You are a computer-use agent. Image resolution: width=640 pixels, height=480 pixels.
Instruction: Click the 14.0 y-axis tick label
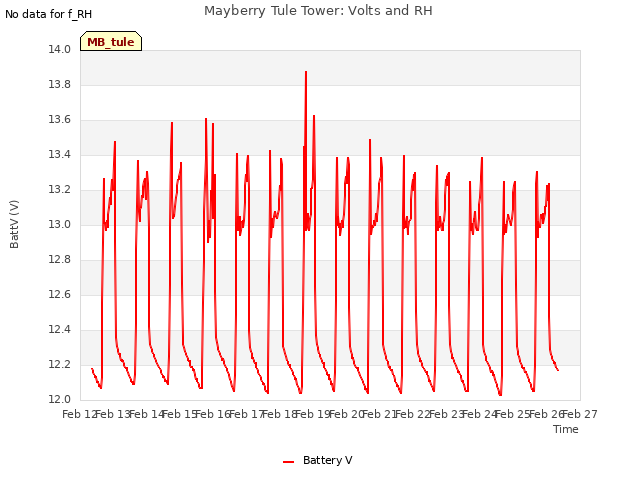click(59, 49)
